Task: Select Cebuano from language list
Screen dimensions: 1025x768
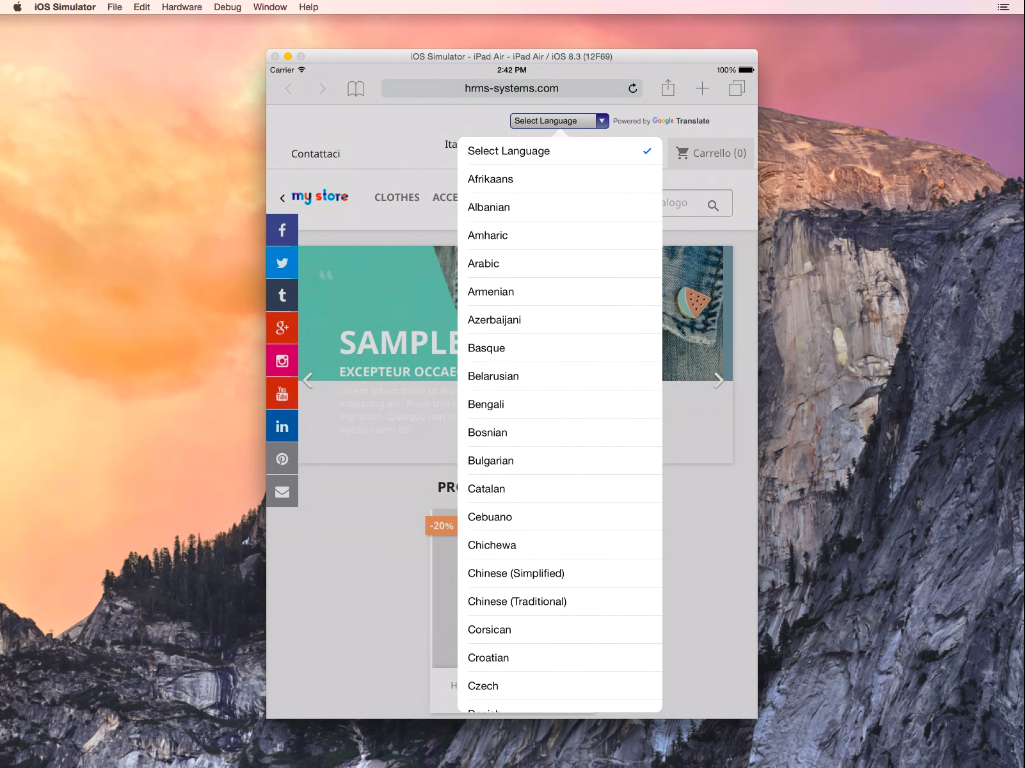Action: tap(560, 516)
